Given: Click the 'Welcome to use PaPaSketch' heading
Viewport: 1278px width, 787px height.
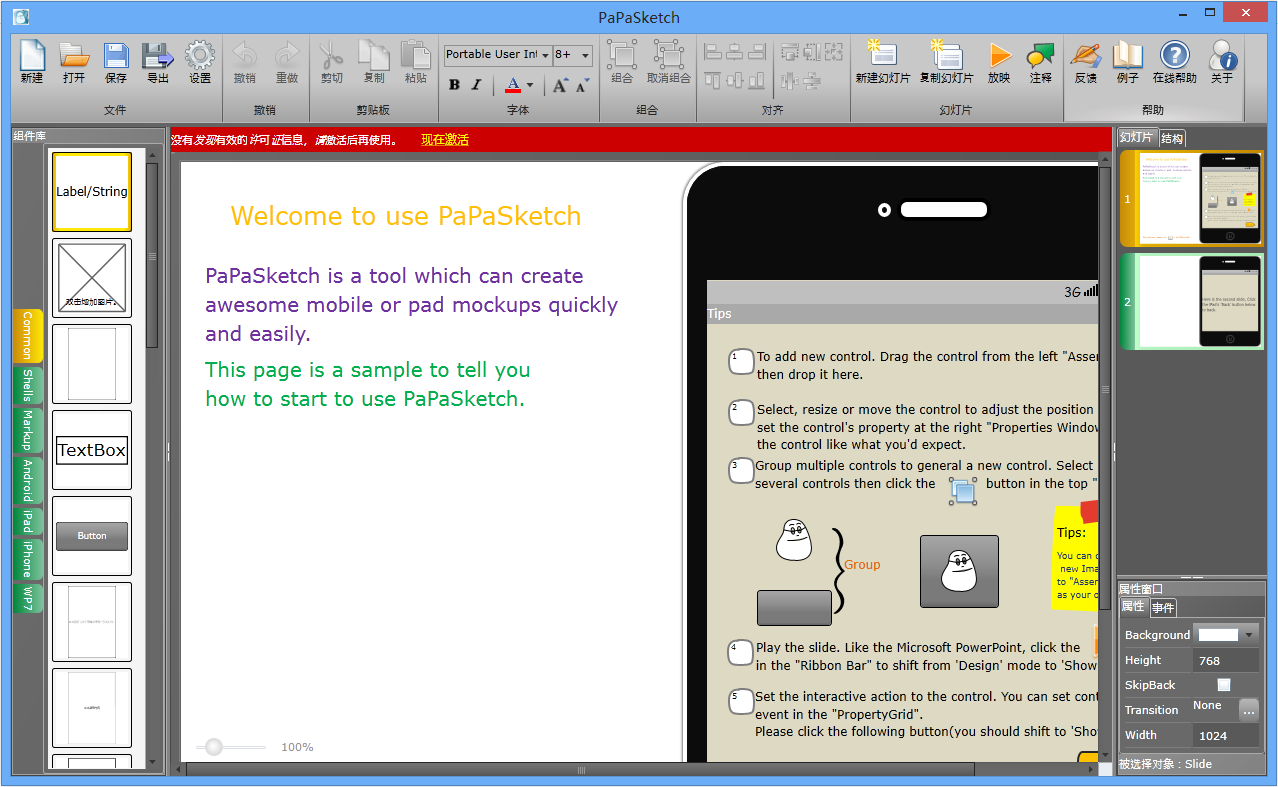Looking at the screenshot, I should tap(406, 216).
